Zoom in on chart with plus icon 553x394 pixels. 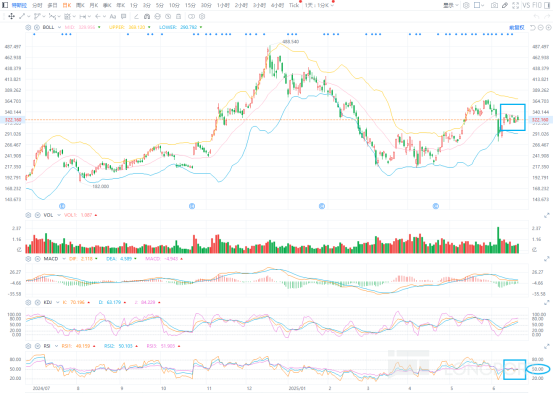[x=548, y=28]
